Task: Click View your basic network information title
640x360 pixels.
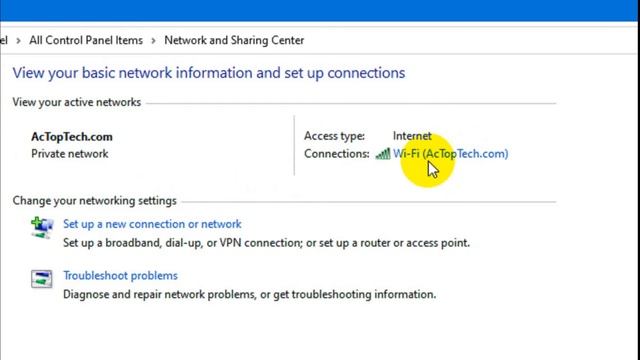Action: [209, 73]
